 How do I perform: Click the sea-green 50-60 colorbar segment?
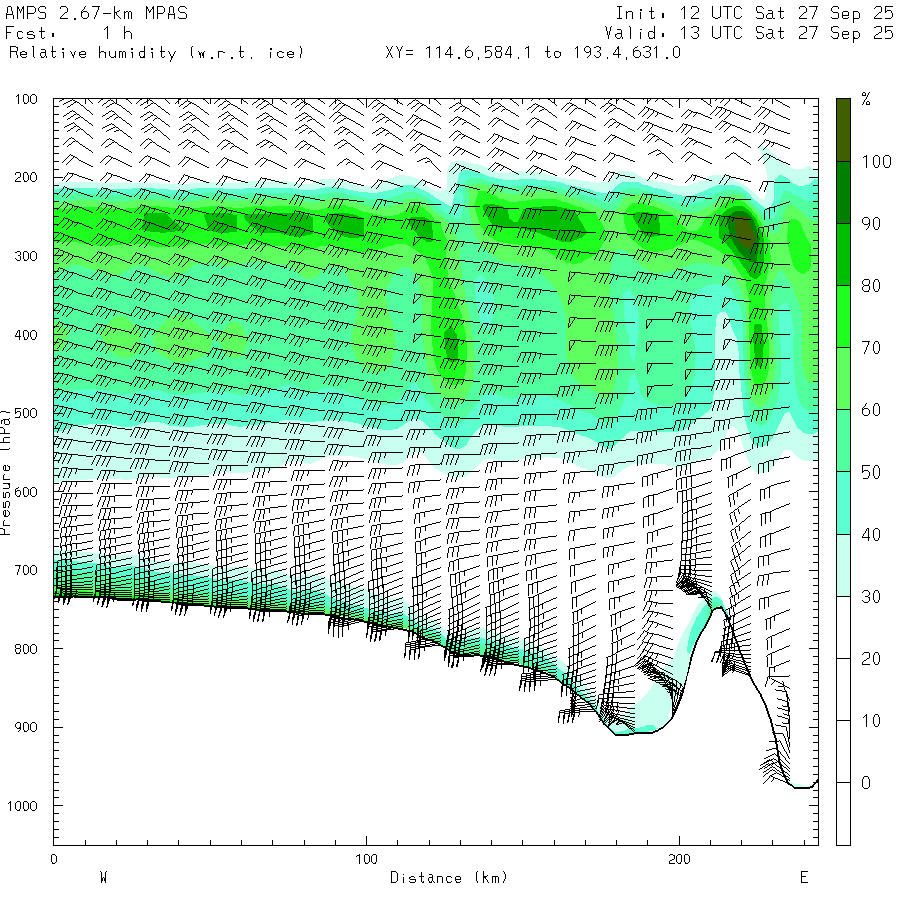843,440
